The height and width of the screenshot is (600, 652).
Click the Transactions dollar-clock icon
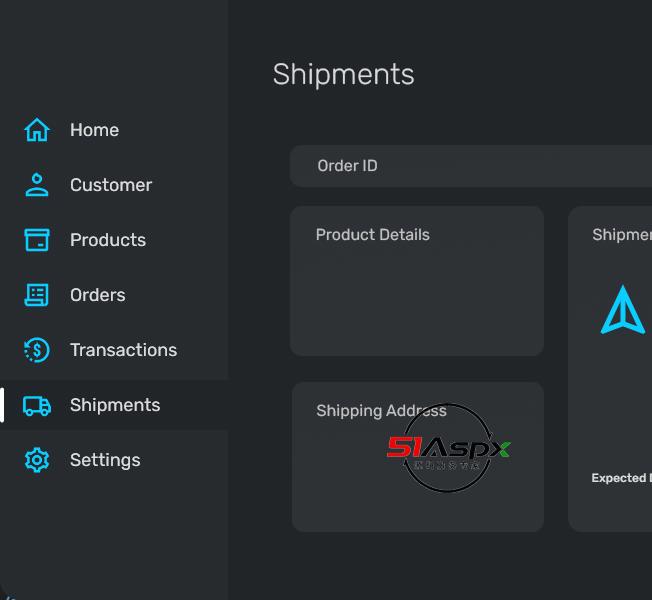point(37,350)
